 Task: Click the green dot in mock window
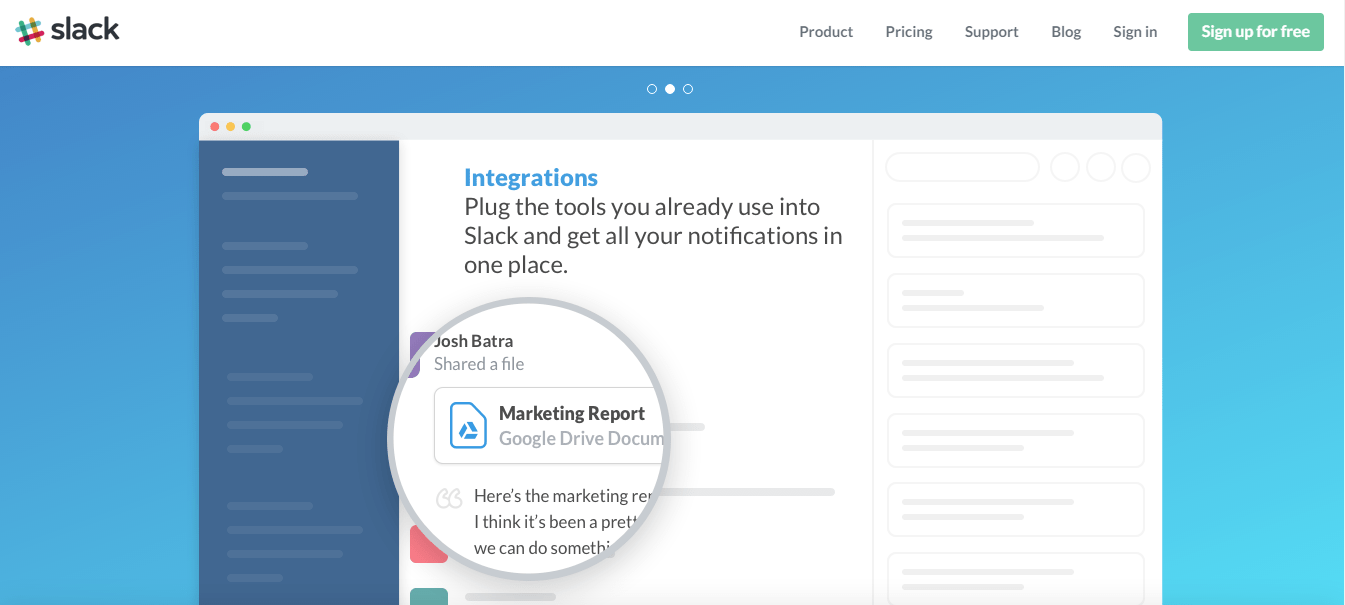coord(246,127)
